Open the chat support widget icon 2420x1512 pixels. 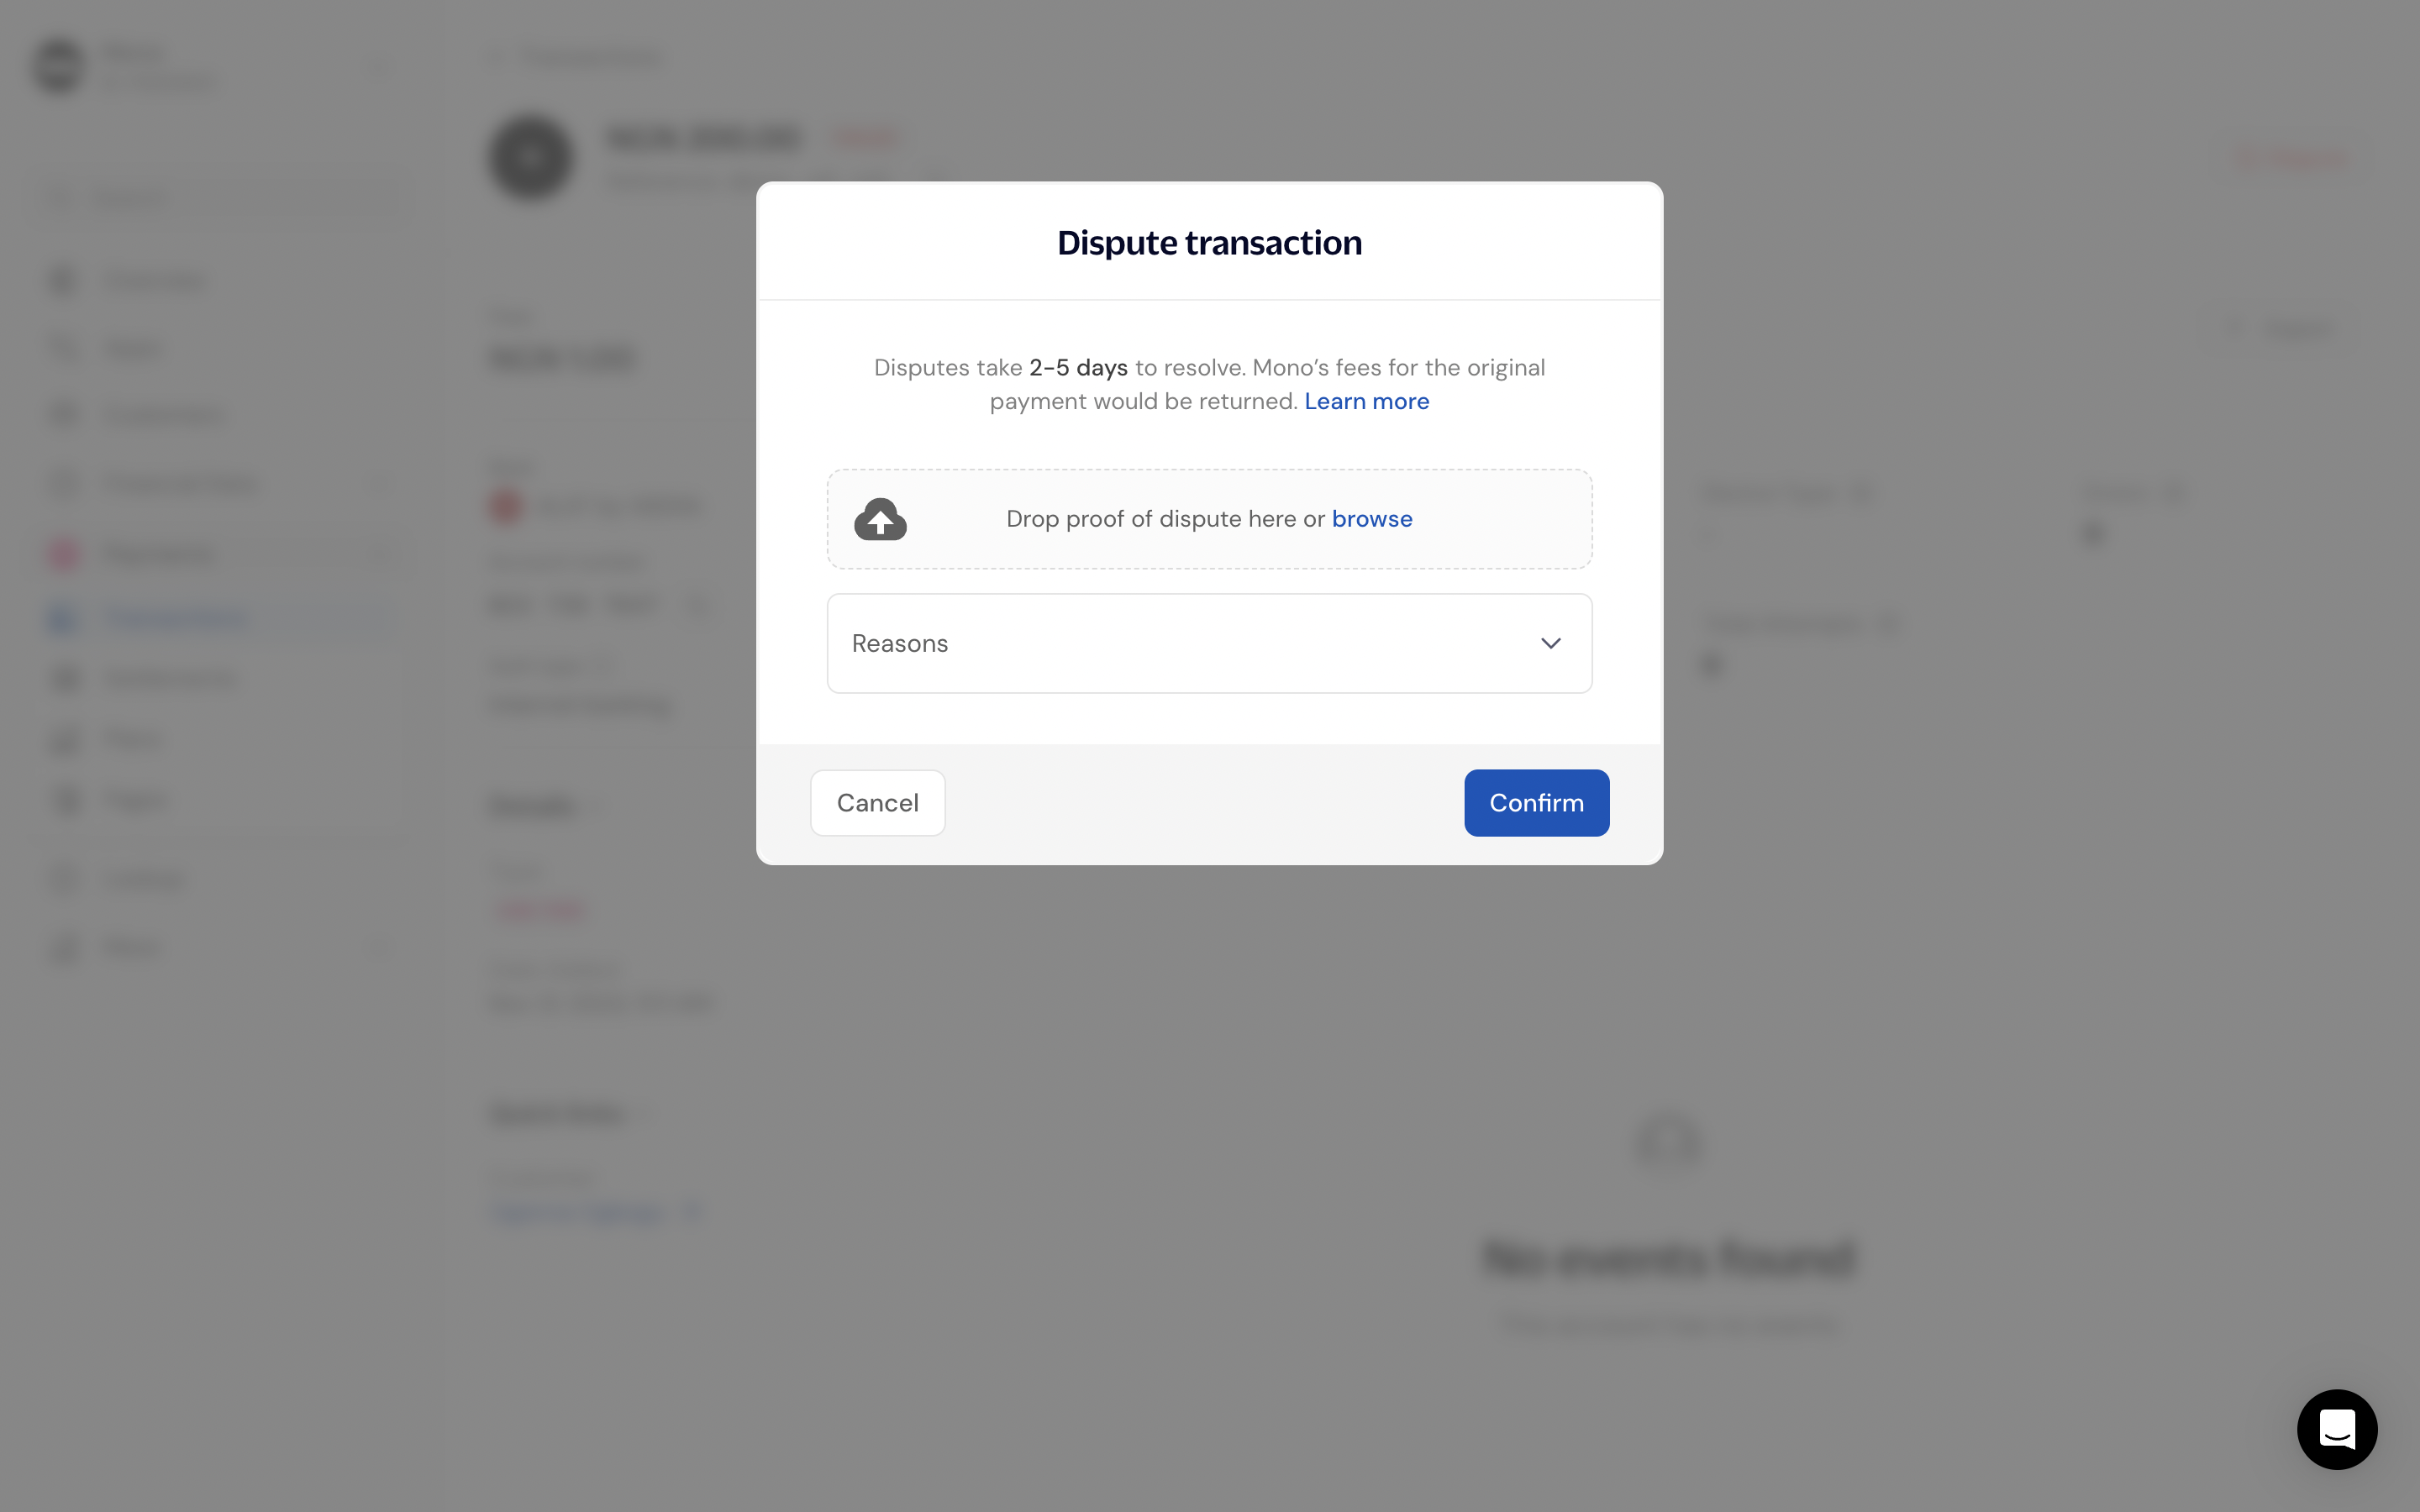[x=2336, y=1429]
